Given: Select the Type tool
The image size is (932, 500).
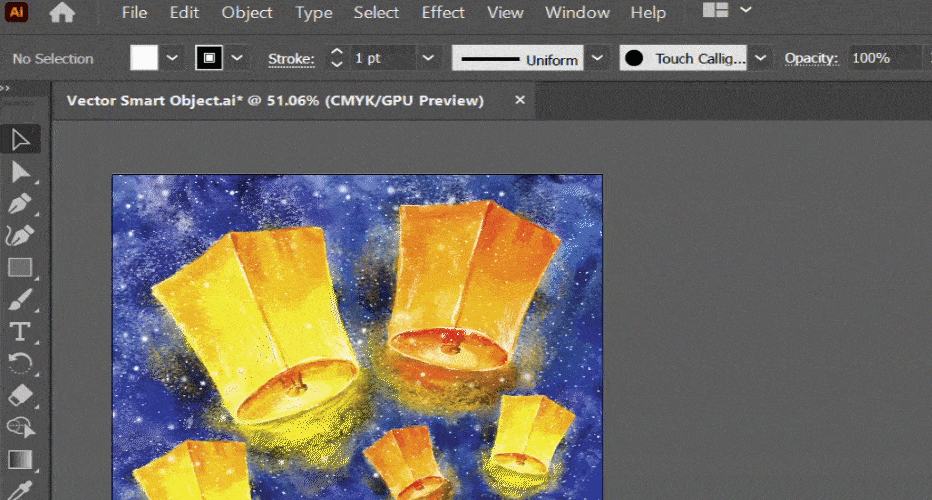Looking at the screenshot, I should click(x=20, y=331).
